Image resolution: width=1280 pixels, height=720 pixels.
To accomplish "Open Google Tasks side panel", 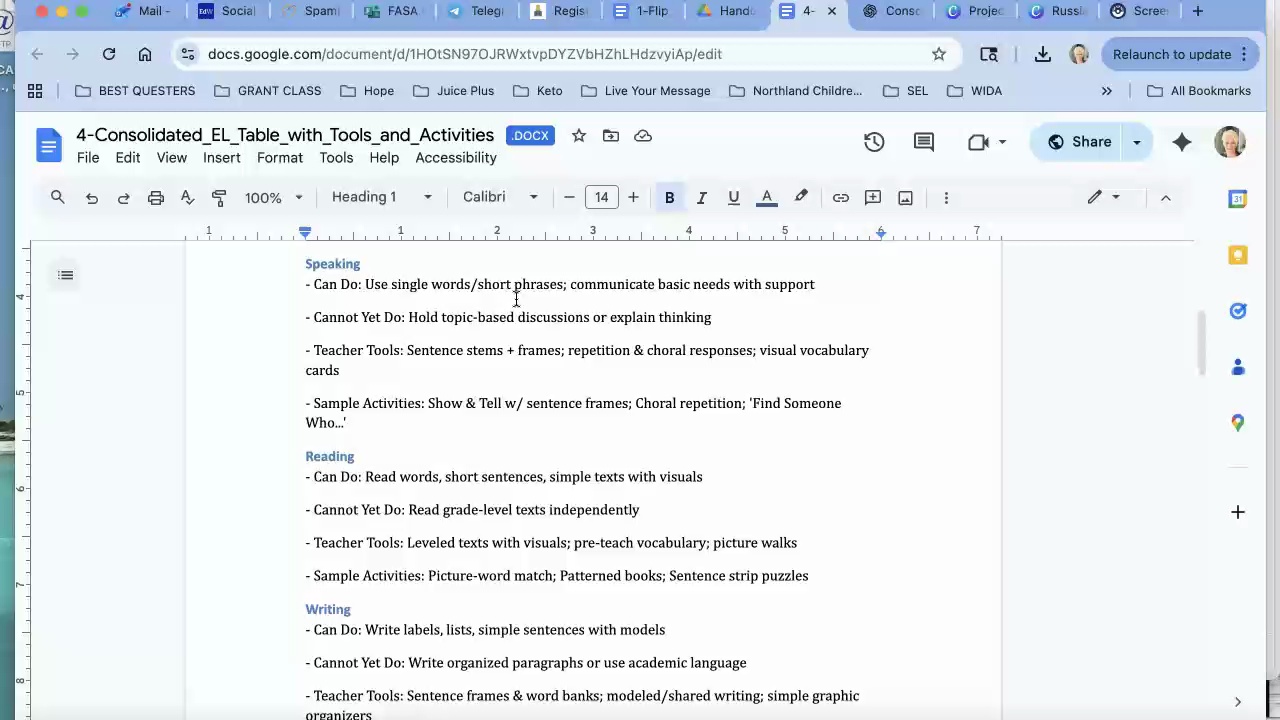I will pyautogui.click(x=1238, y=311).
